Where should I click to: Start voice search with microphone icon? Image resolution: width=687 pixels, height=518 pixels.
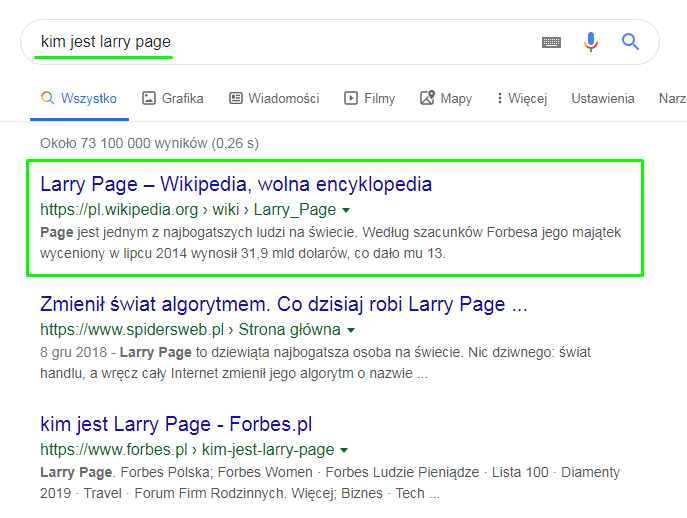pyautogui.click(x=591, y=42)
